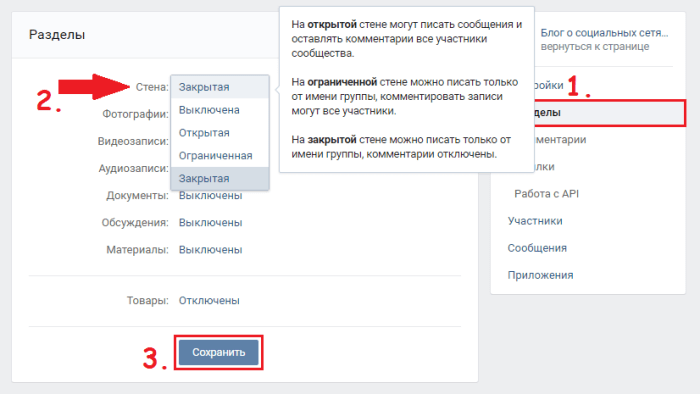This screenshot has height=394, width=700.
Task: Open Приложения in sidebar menu
Action: (x=540, y=275)
